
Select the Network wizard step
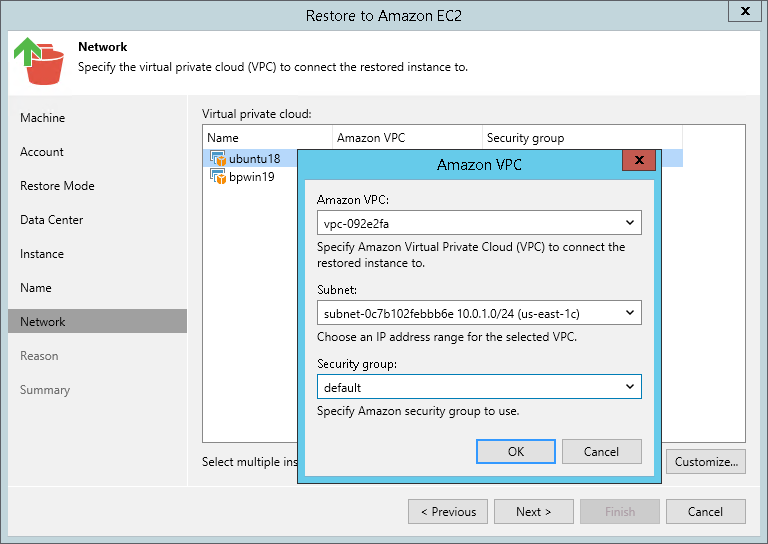point(97,321)
